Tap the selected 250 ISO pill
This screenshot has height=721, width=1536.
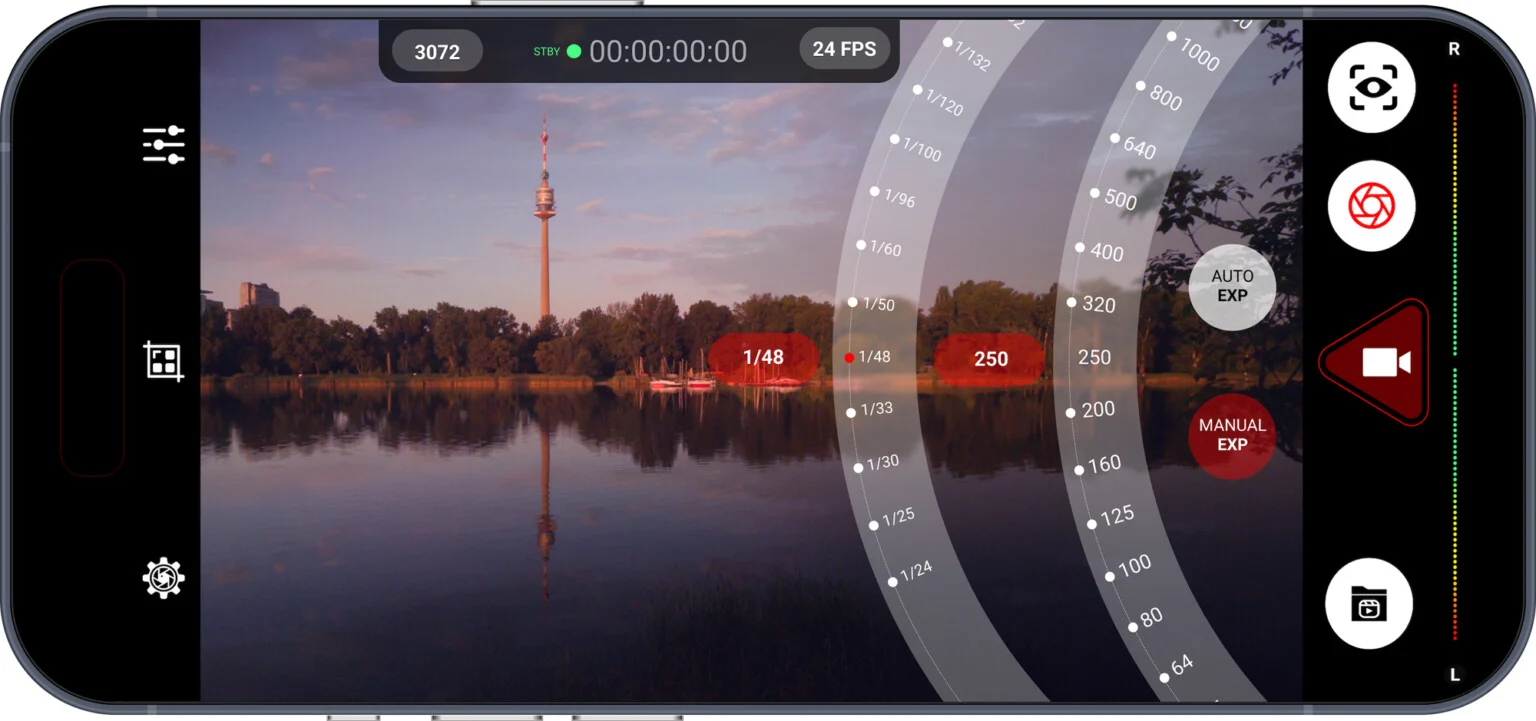990,359
